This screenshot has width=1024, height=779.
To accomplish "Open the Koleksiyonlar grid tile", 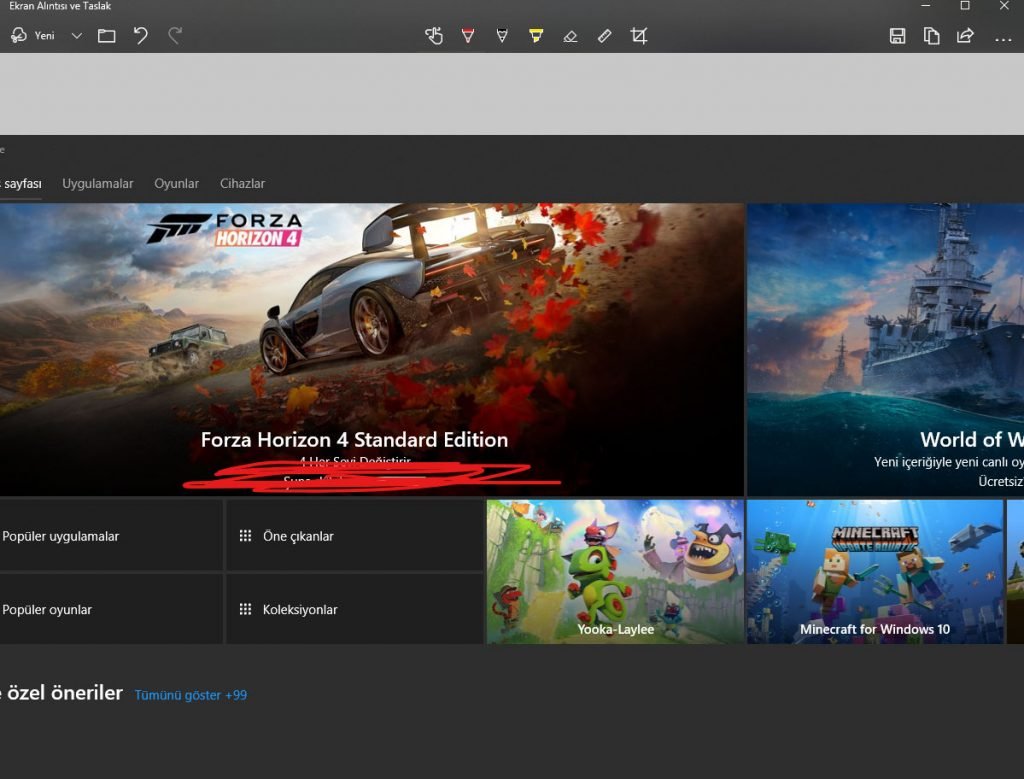I will tap(354, 609).
